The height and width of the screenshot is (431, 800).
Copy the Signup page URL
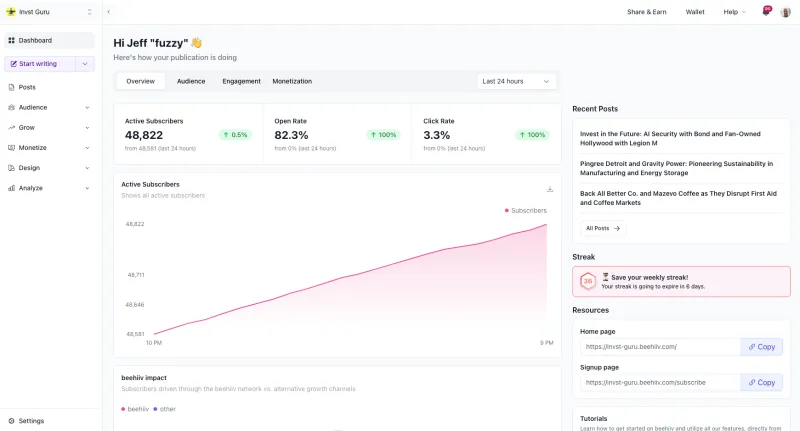[761, 383]
